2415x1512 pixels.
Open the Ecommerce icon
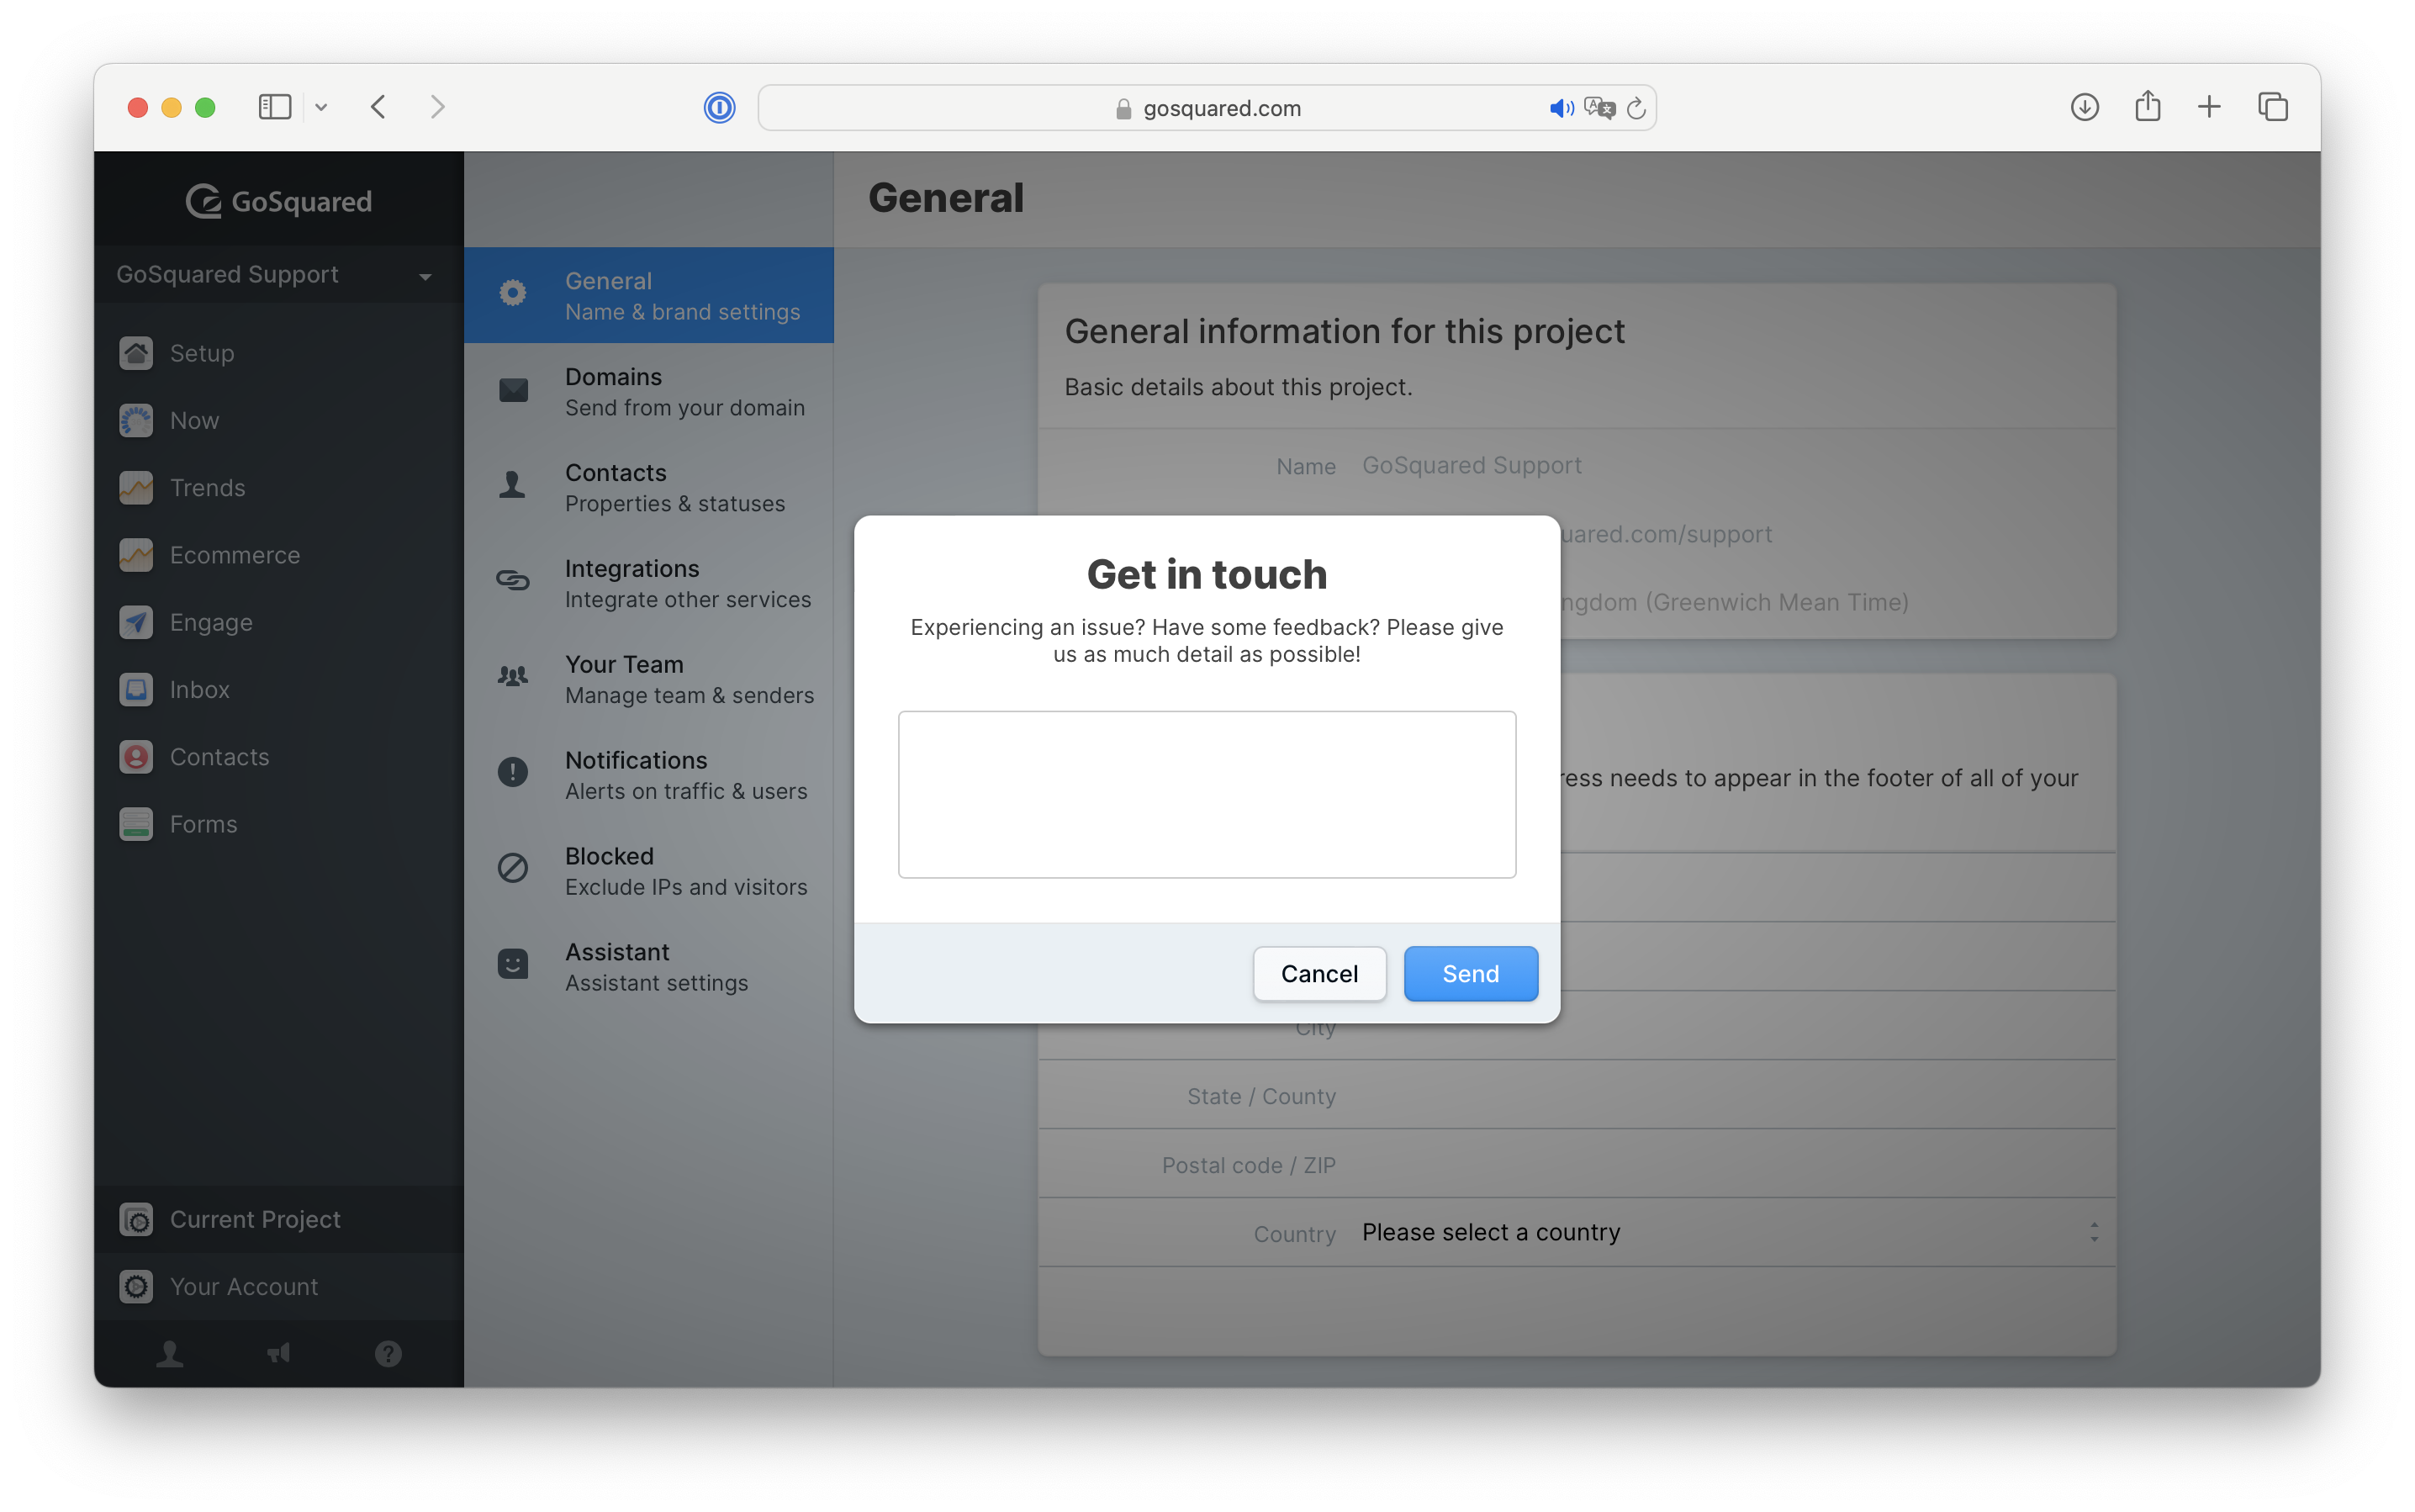pos(136,555)
